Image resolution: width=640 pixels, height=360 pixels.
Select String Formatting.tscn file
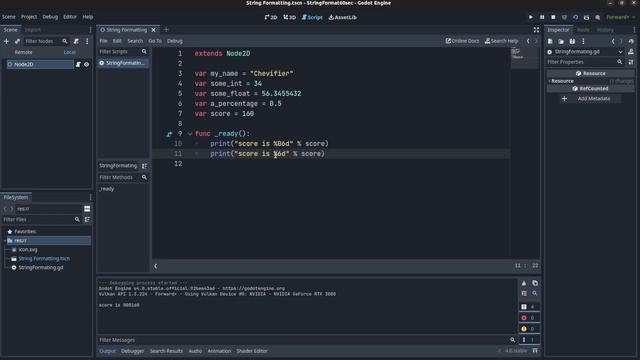pyautogui.click(x=44, y=258)
